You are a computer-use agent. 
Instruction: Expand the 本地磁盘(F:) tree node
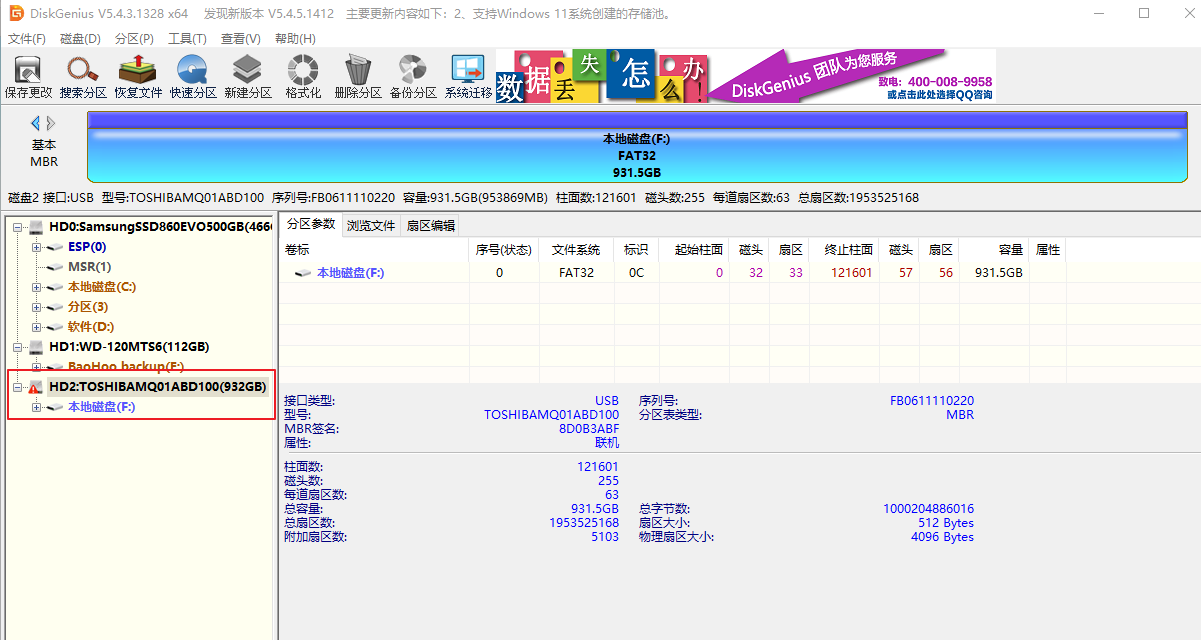click(37, 407)
